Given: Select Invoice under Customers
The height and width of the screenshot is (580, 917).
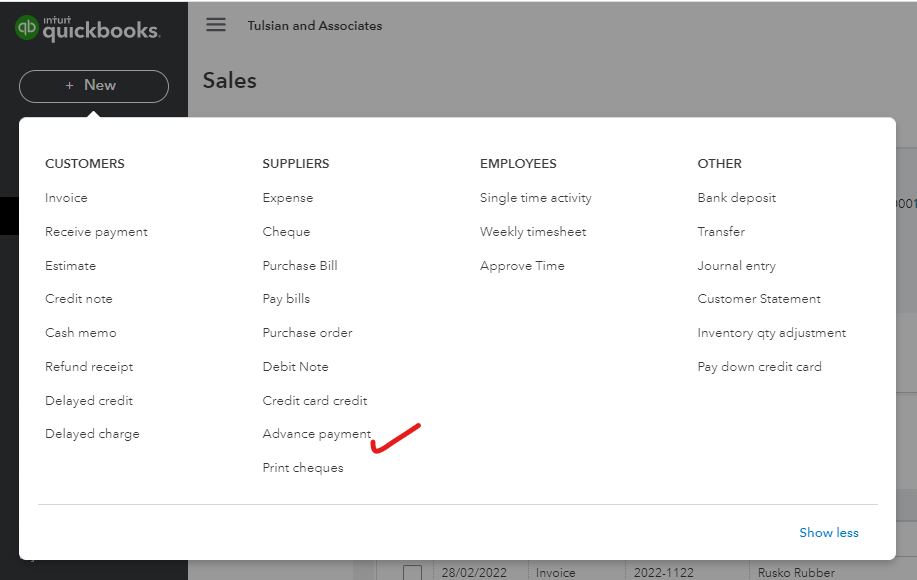Looking at the screenshot, I should (66, 198).
